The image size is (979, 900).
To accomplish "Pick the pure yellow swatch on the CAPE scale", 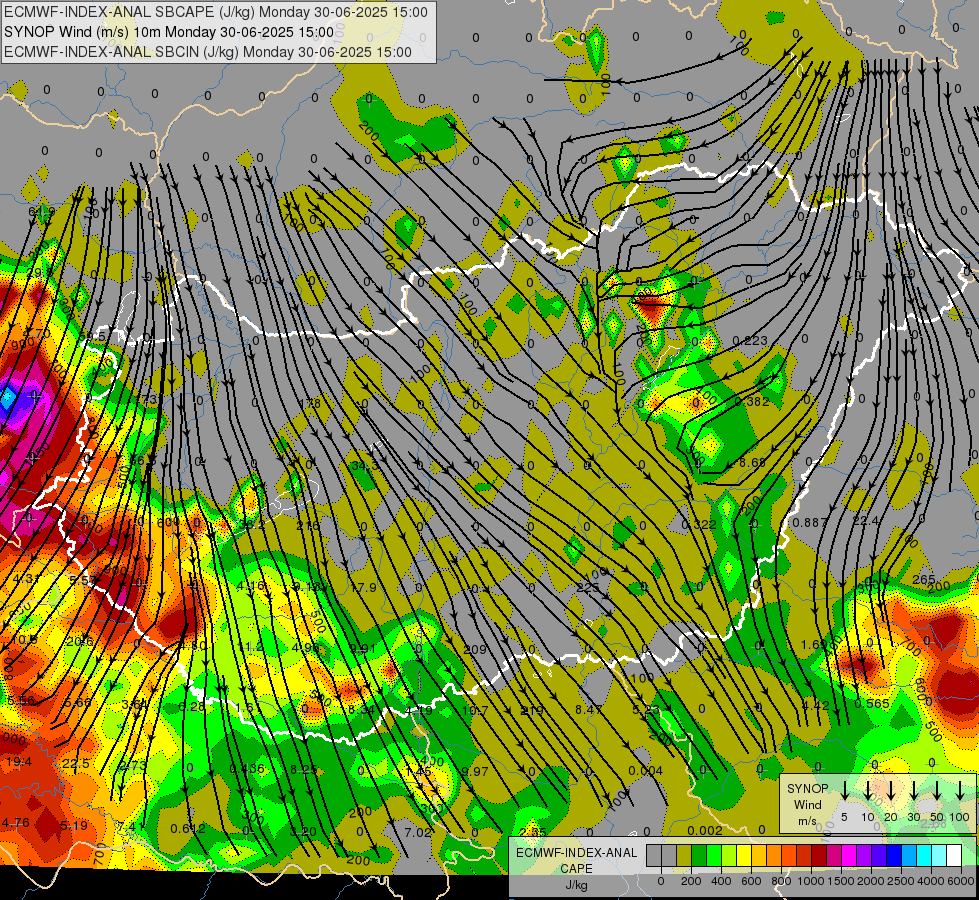I will coord(744,855).
